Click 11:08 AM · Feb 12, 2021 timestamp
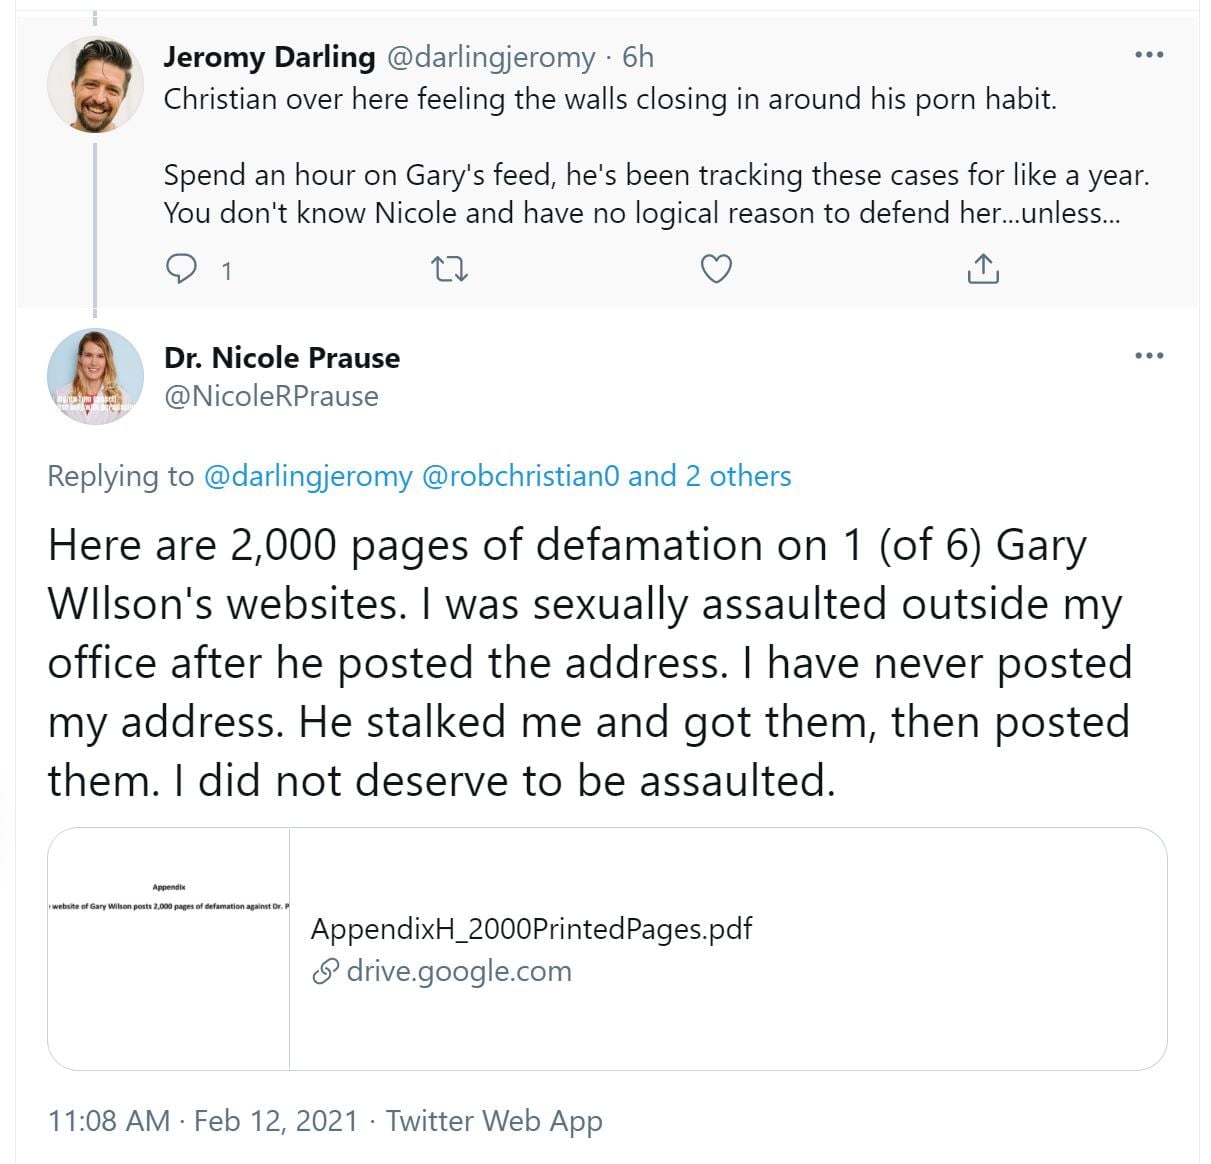Screen dimensions: 1211x1164 (202, 1121)
